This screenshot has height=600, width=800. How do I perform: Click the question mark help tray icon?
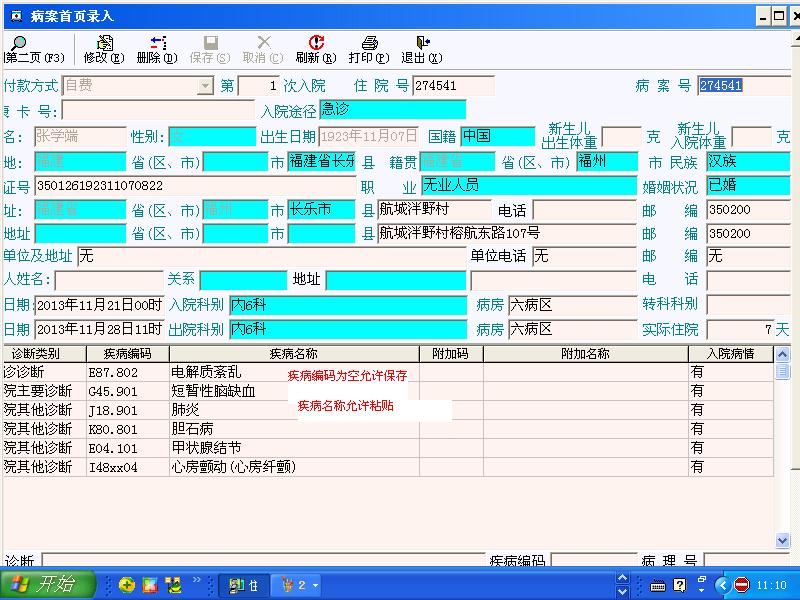click(679, 585)
